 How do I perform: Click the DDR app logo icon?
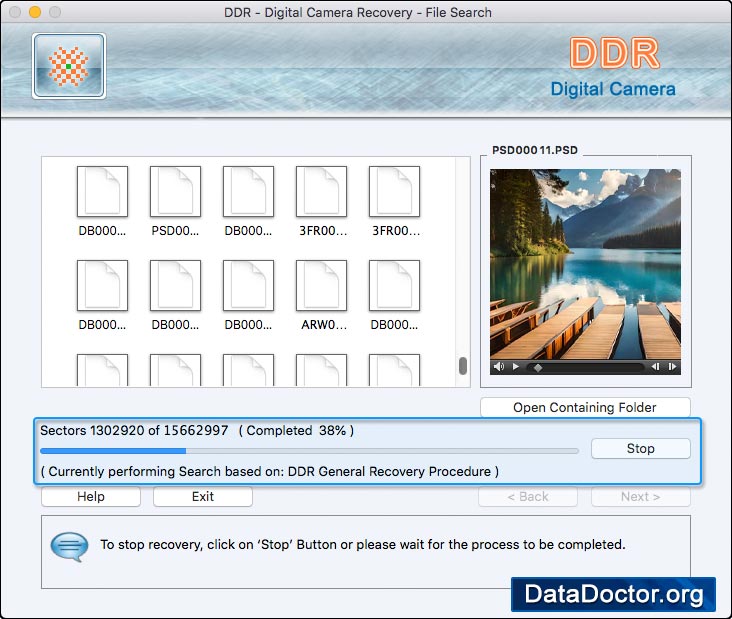coord(69,66)
